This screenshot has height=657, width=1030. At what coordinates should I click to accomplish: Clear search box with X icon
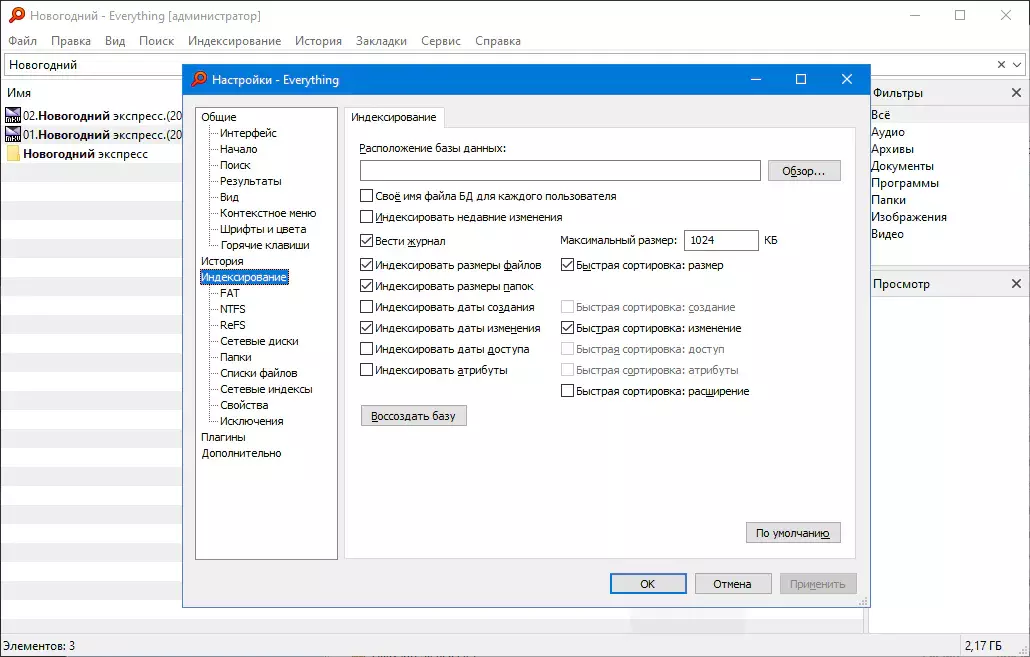[x=1001, y=64]
